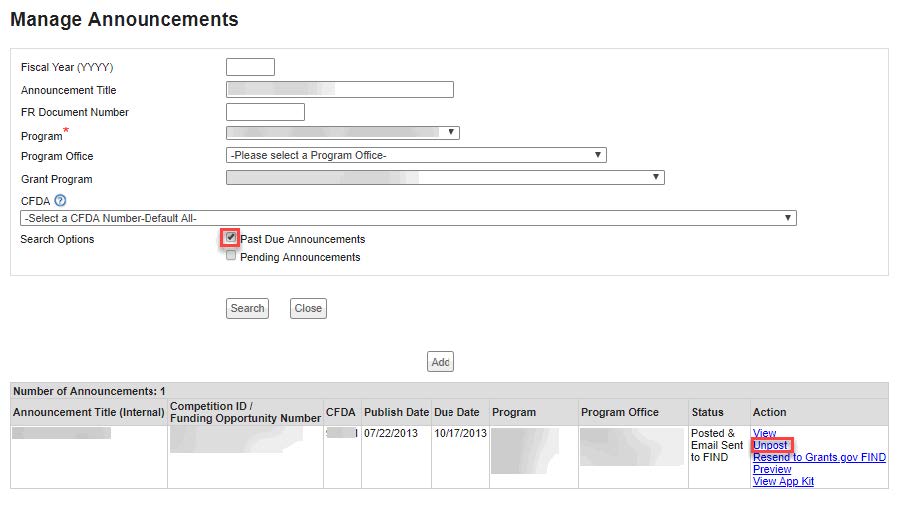898x507 pixels.
Task: Expand the Program Office dropdown
Action: [416, 155]
